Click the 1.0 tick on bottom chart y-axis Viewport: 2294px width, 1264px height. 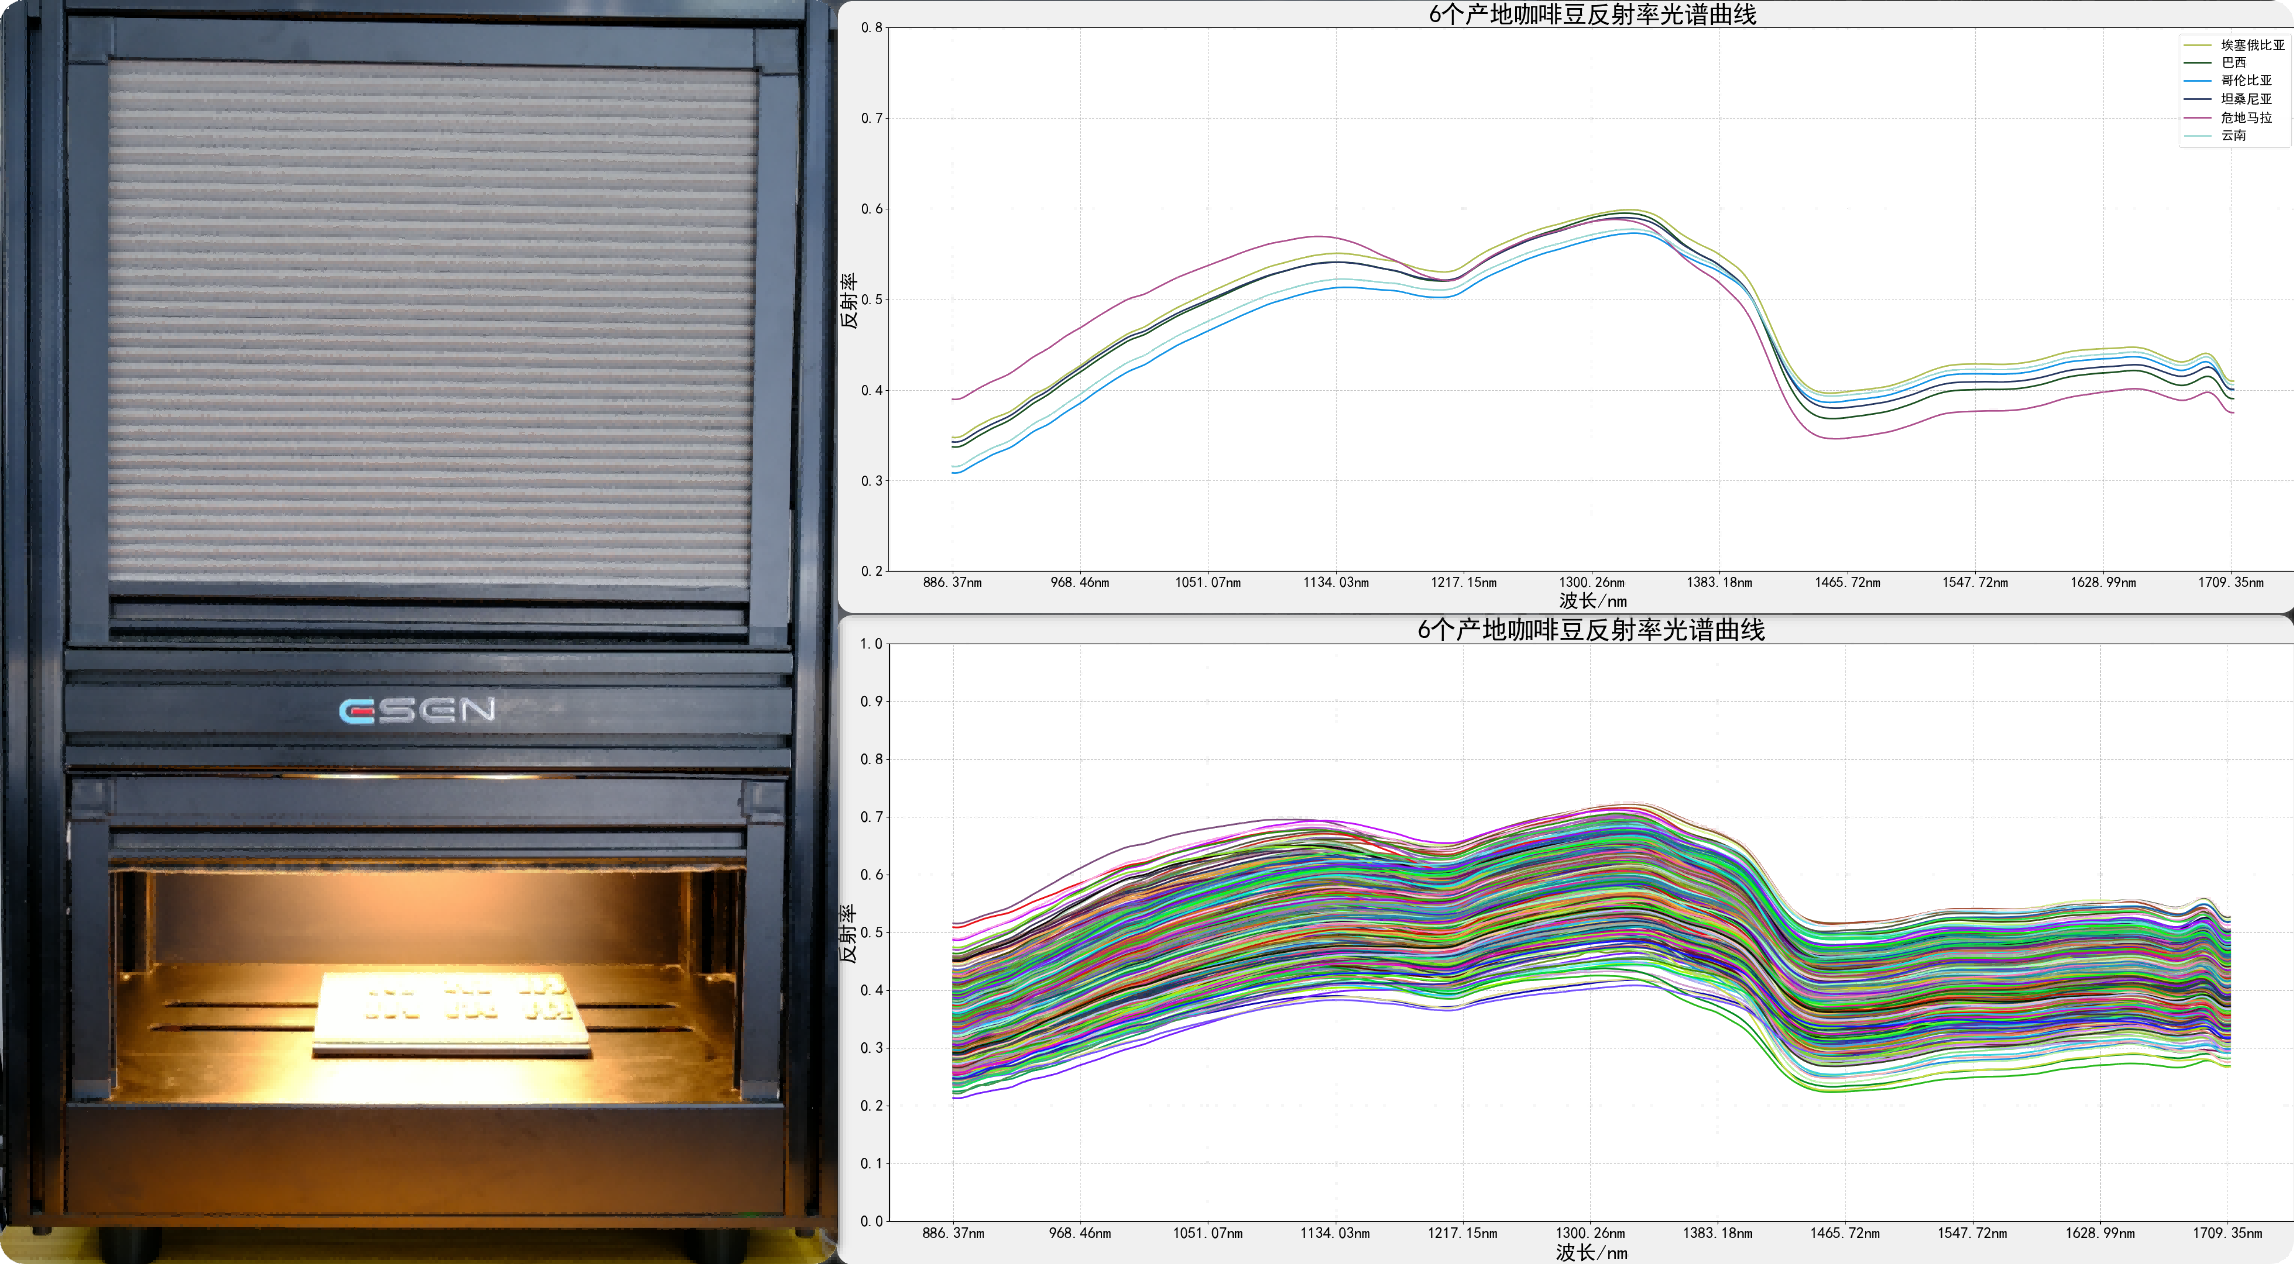pyautogui.click(x=871, y=644)
